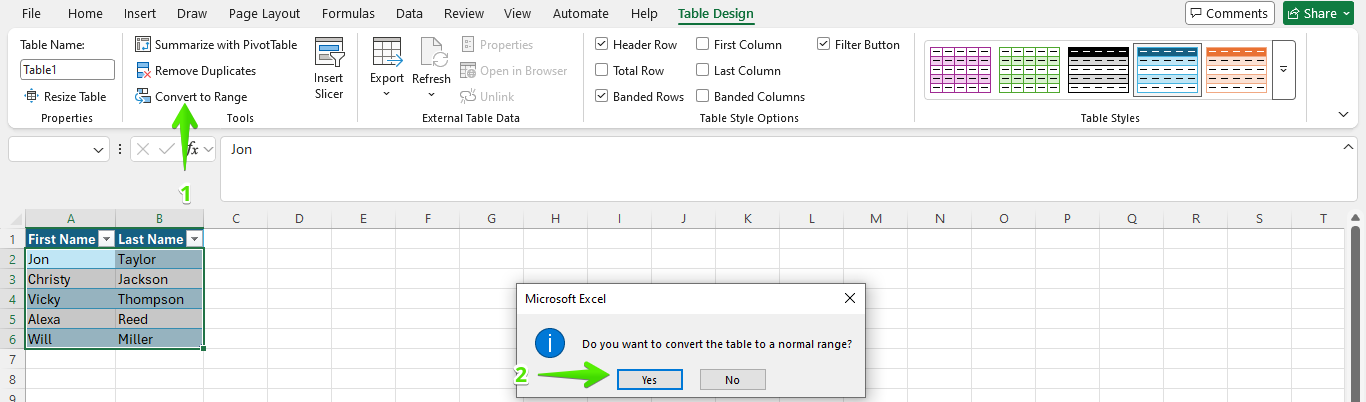
Task: Click the Export table icon
Action: (386, 52)
